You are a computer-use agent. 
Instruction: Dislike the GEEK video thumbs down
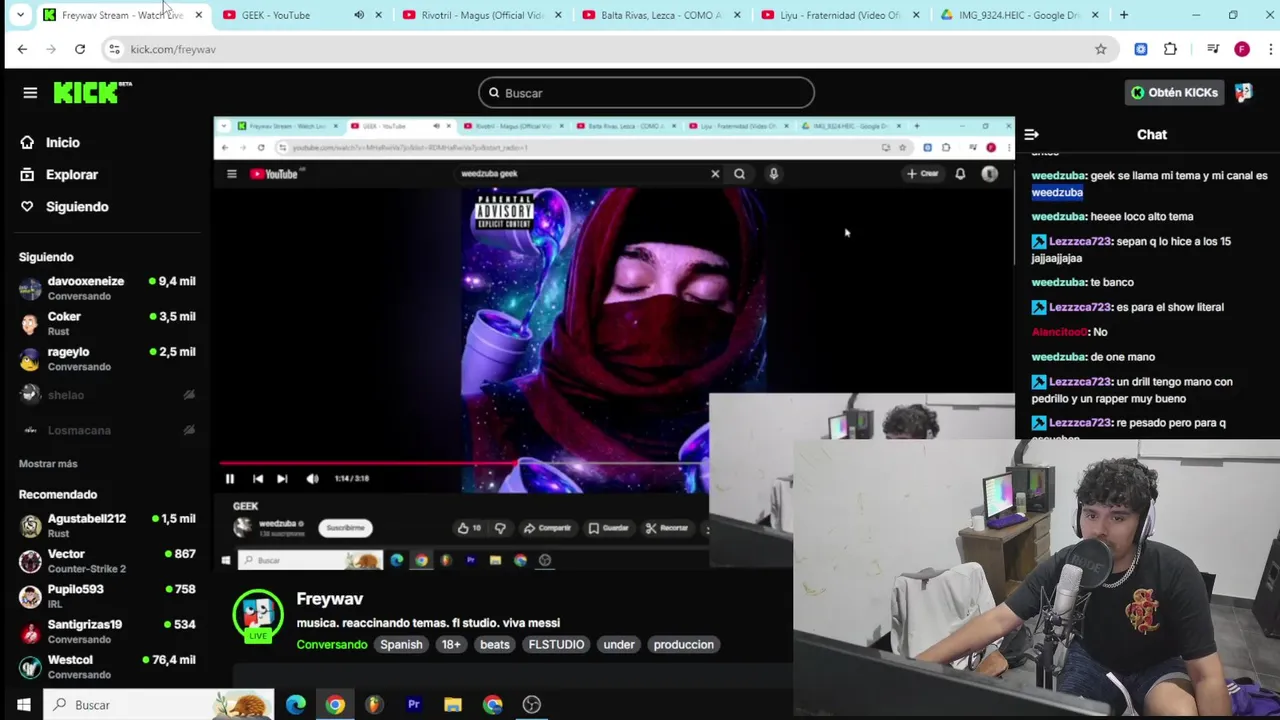pos(500,528)
